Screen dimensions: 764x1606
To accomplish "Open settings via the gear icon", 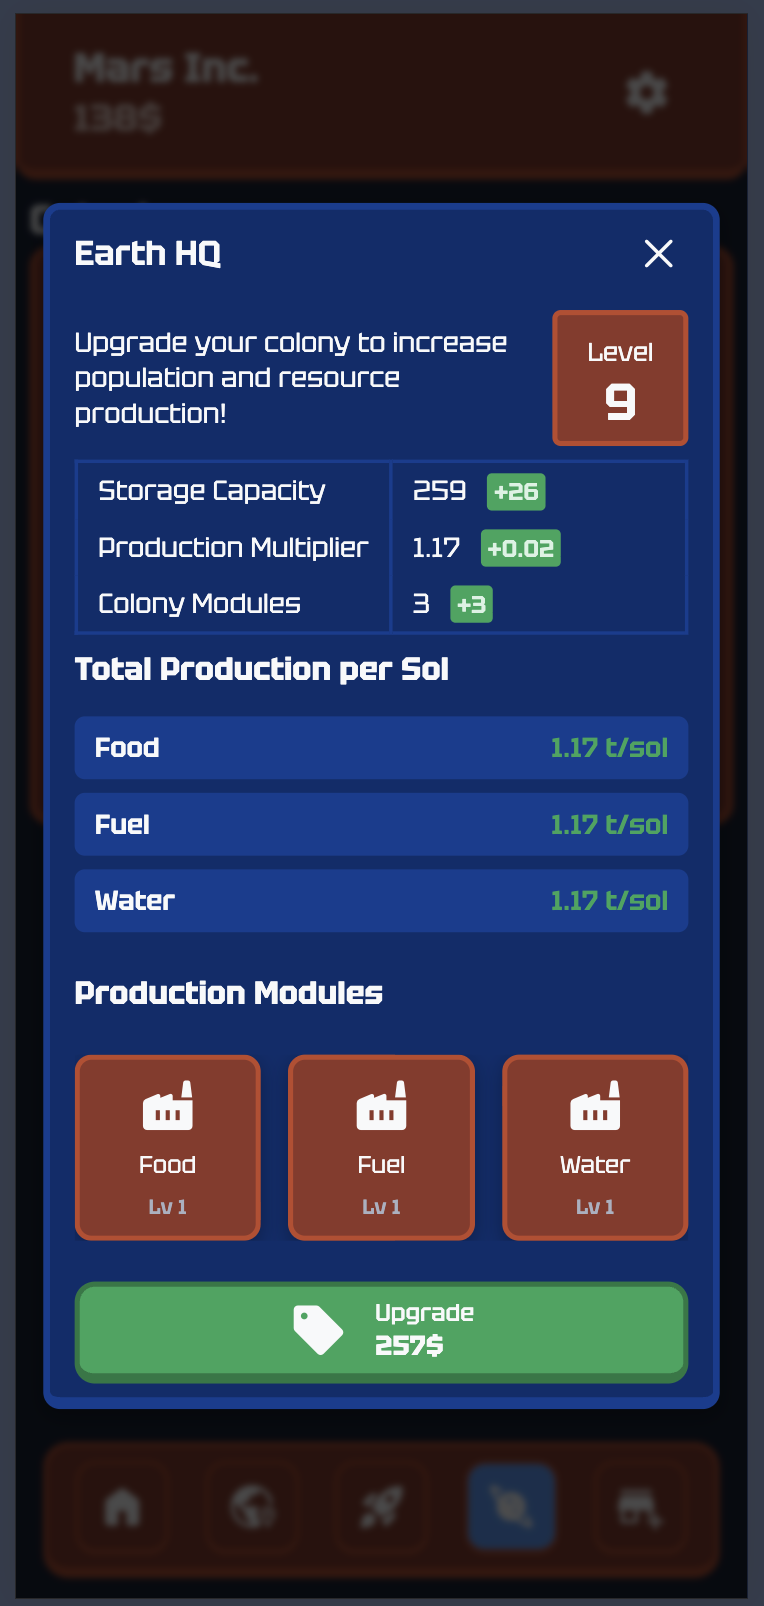I will pyautogui.click(x=646, y=93).
